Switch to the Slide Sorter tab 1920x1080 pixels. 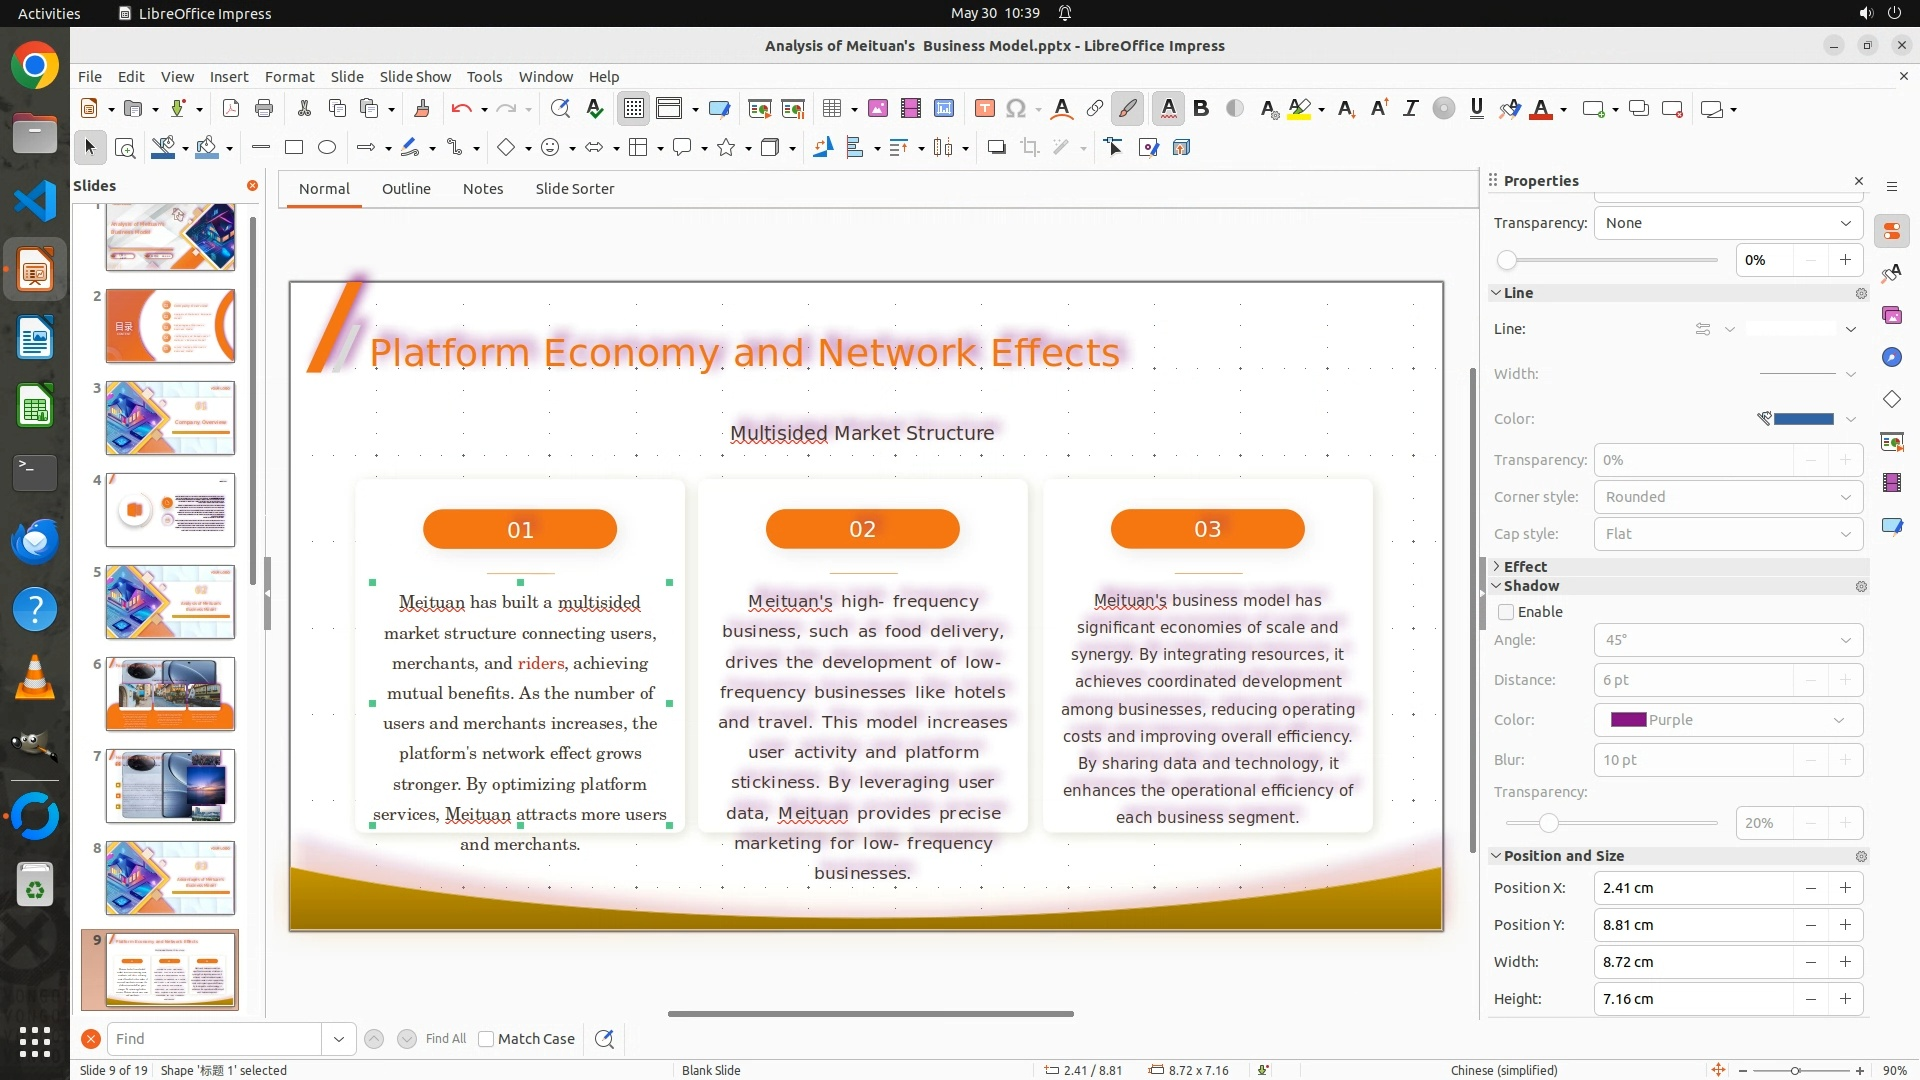point(574,189)
